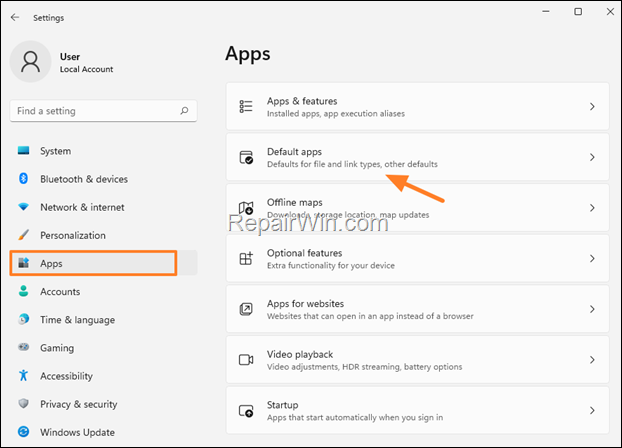Click 'Extra functionality for your device' text
The width and height of the screenshot is (622, 448).
point(331,265)
